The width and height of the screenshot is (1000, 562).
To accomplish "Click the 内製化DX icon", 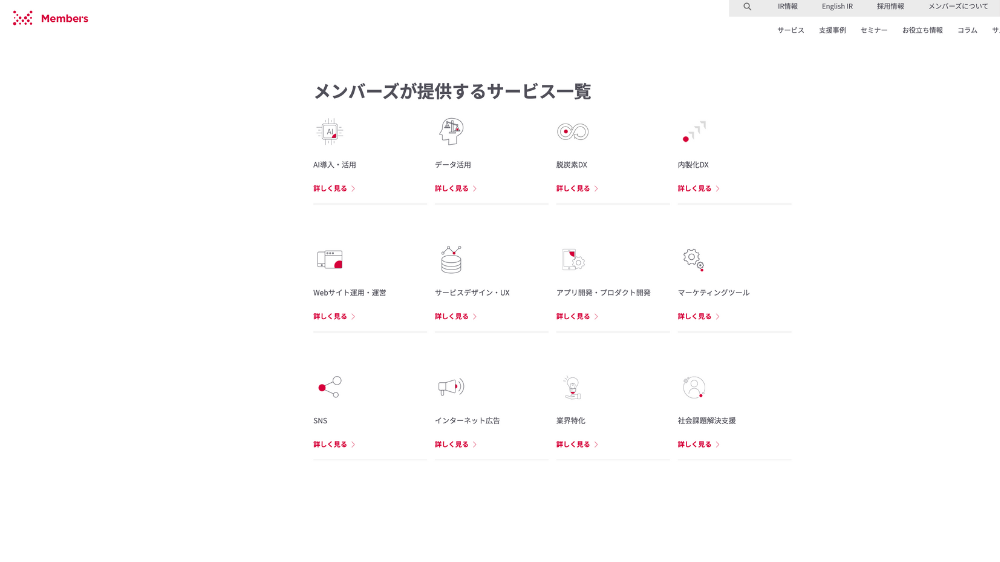I will click(694, 132).
